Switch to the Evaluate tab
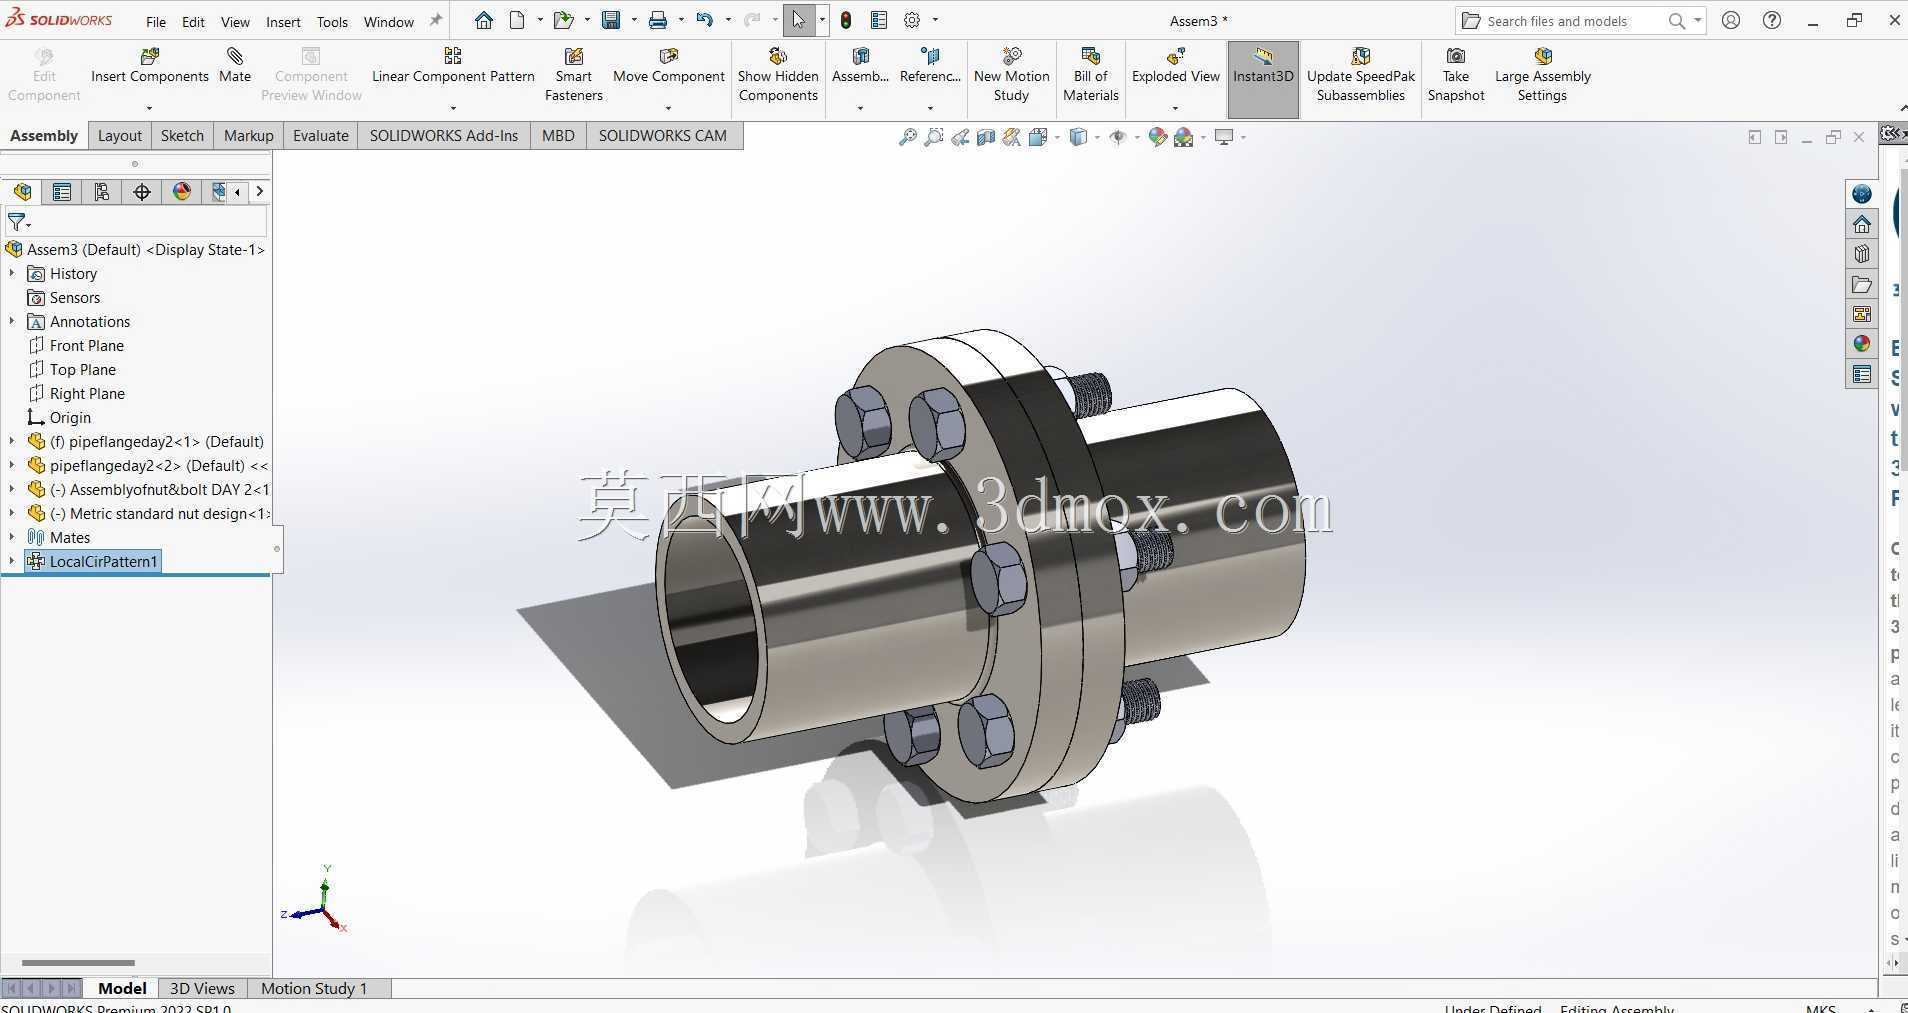1908x1013 pixels. (320, 136)
